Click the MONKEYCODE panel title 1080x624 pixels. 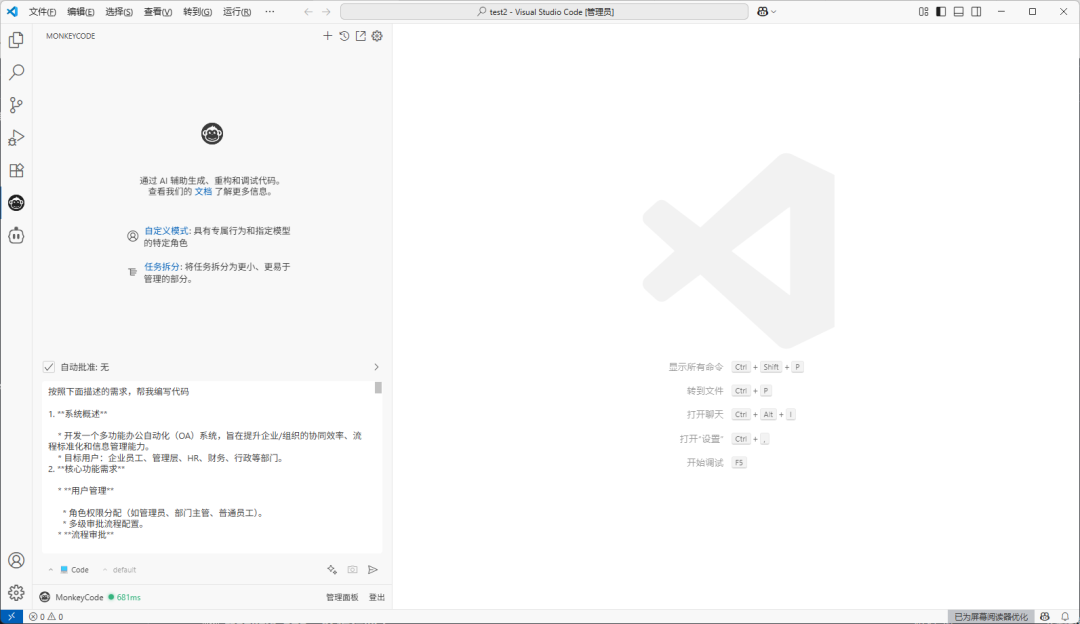(71, 36)
